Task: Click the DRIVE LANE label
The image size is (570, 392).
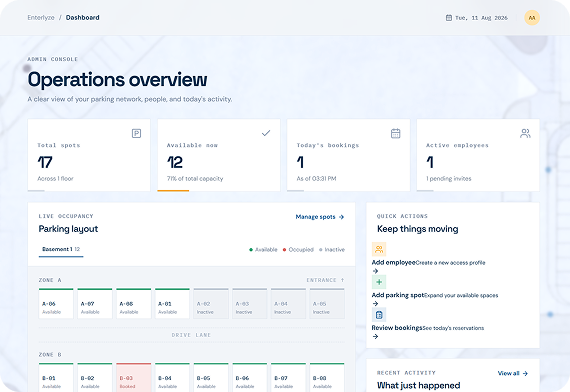Action: tap(191, 335)
